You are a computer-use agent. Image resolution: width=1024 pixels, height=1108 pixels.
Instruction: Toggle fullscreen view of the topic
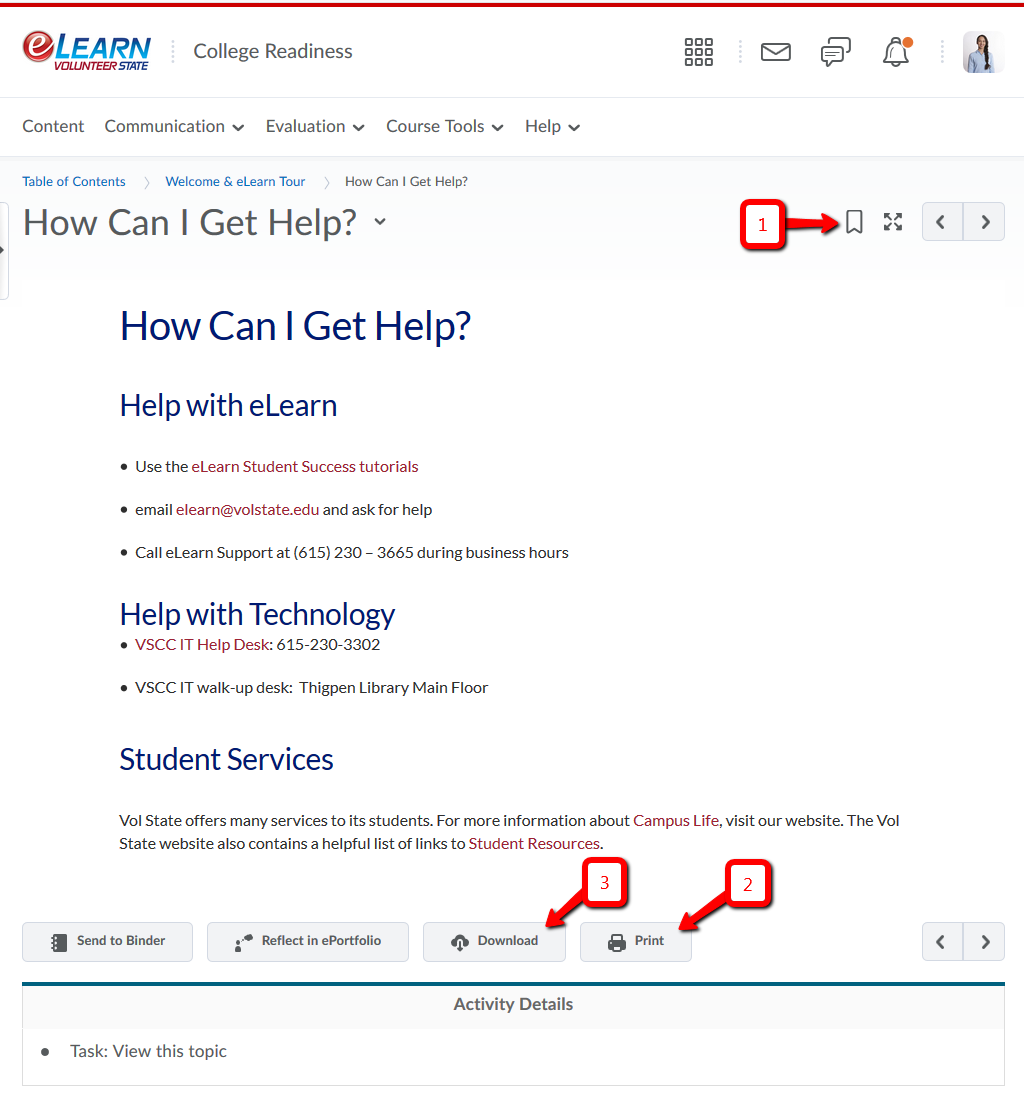click(893, 222)
